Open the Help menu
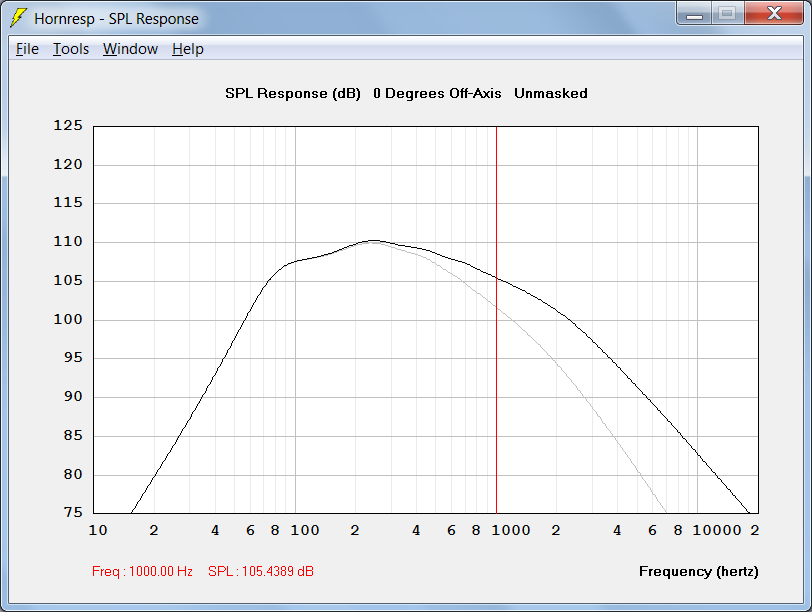This screenshot has height=612, width=812. click(x=188, y=49)
